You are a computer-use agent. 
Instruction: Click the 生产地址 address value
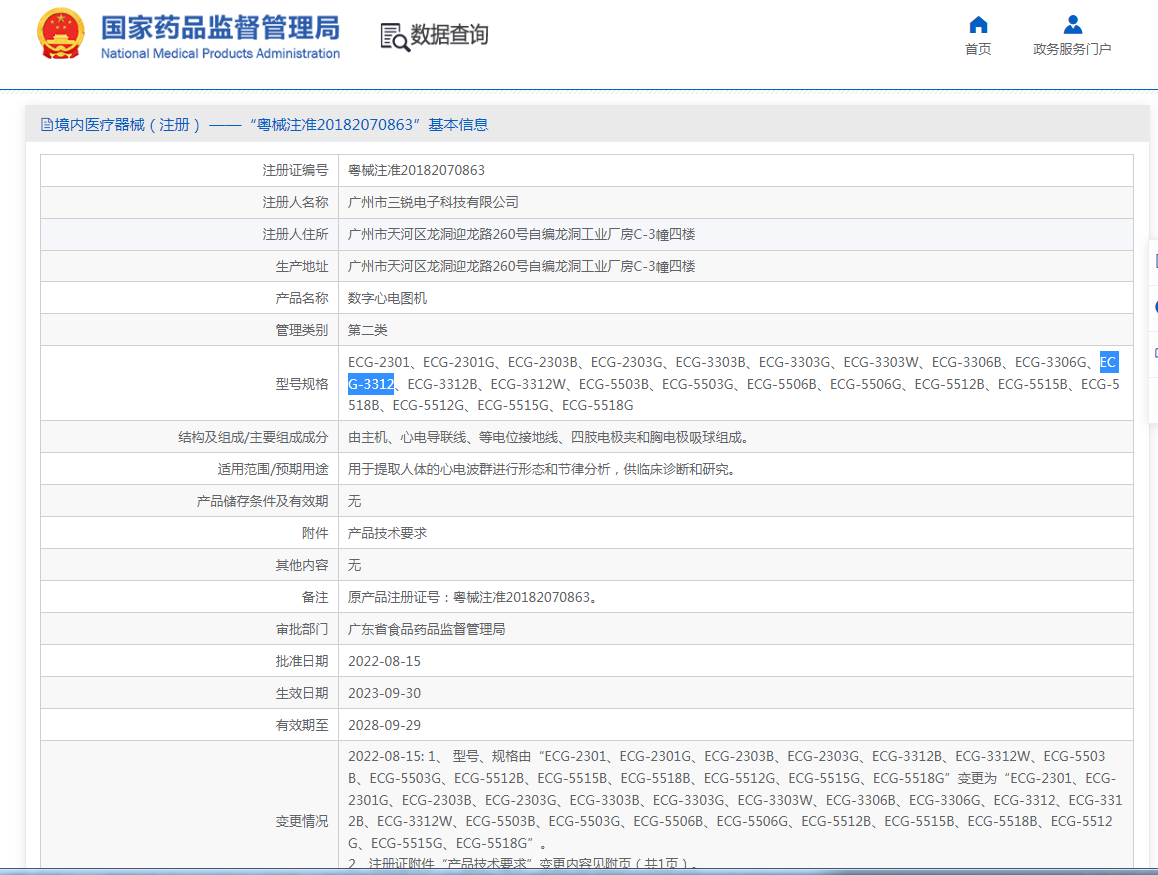(521, 267)
